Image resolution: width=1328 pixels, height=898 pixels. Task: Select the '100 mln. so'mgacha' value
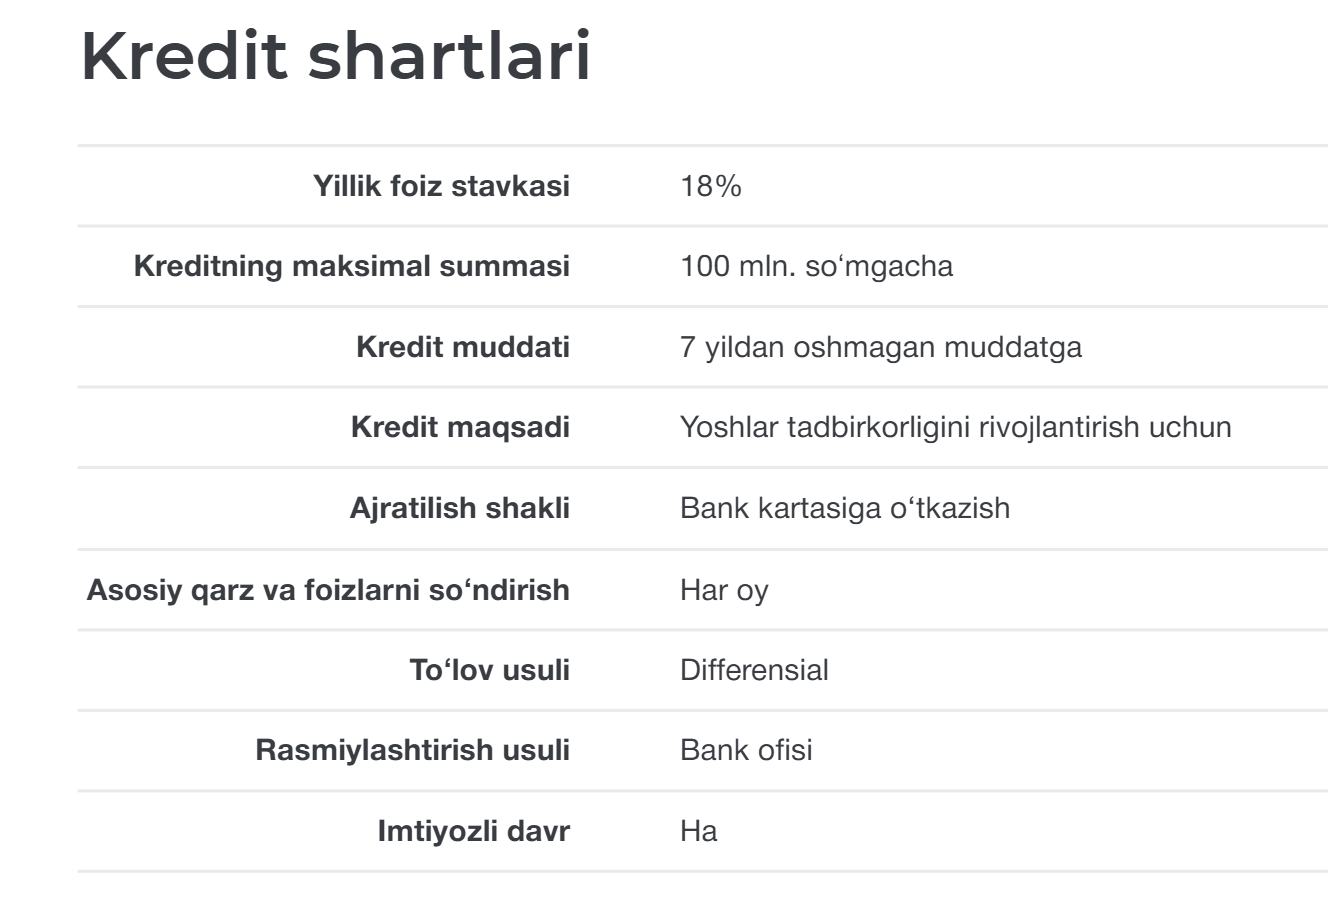pyautogui.click(x=816, y=267)
